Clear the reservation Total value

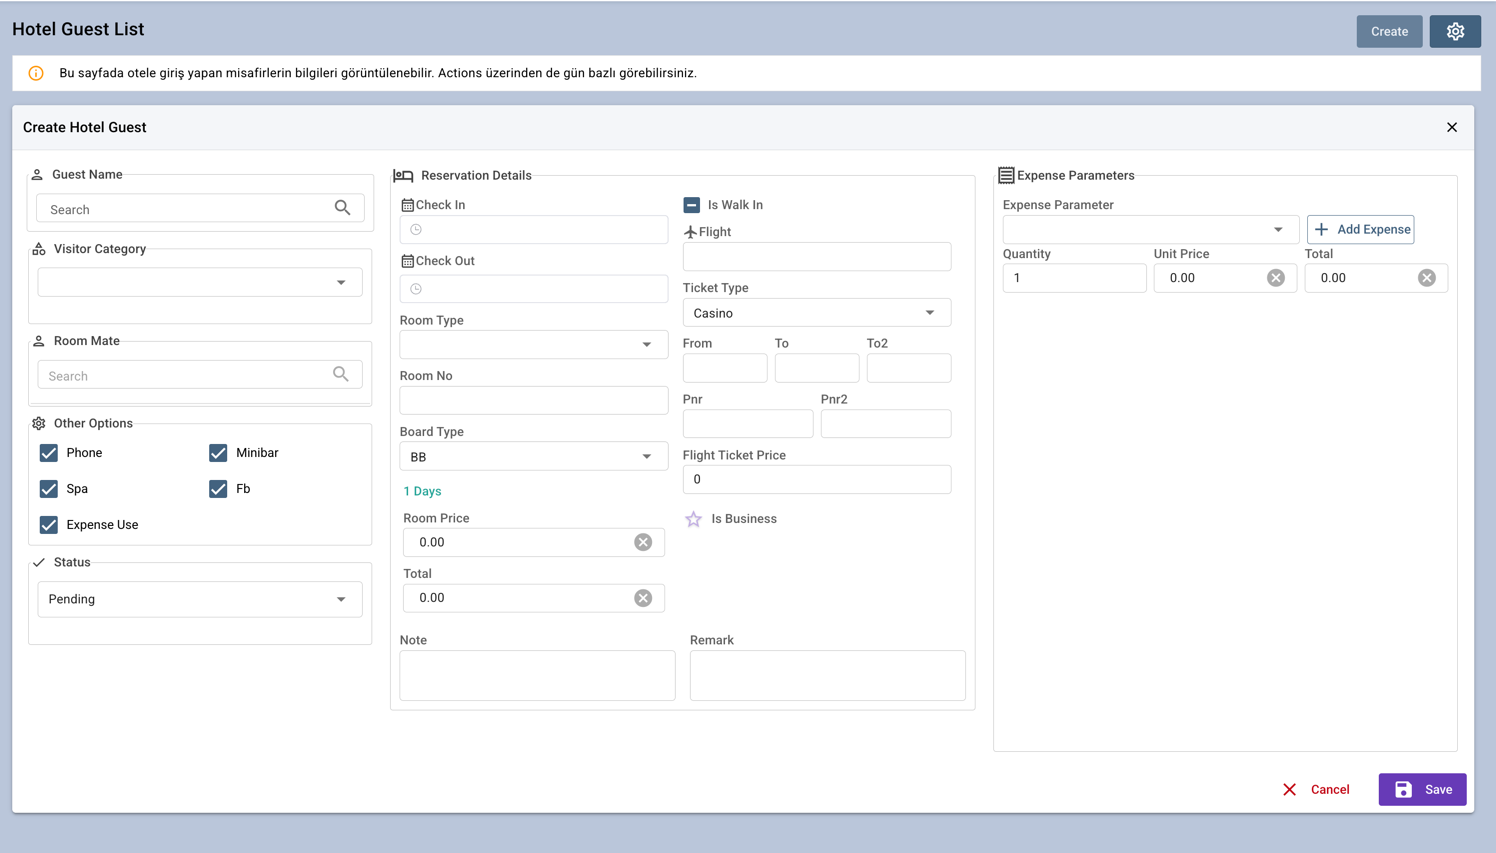[x=643, y=598]
